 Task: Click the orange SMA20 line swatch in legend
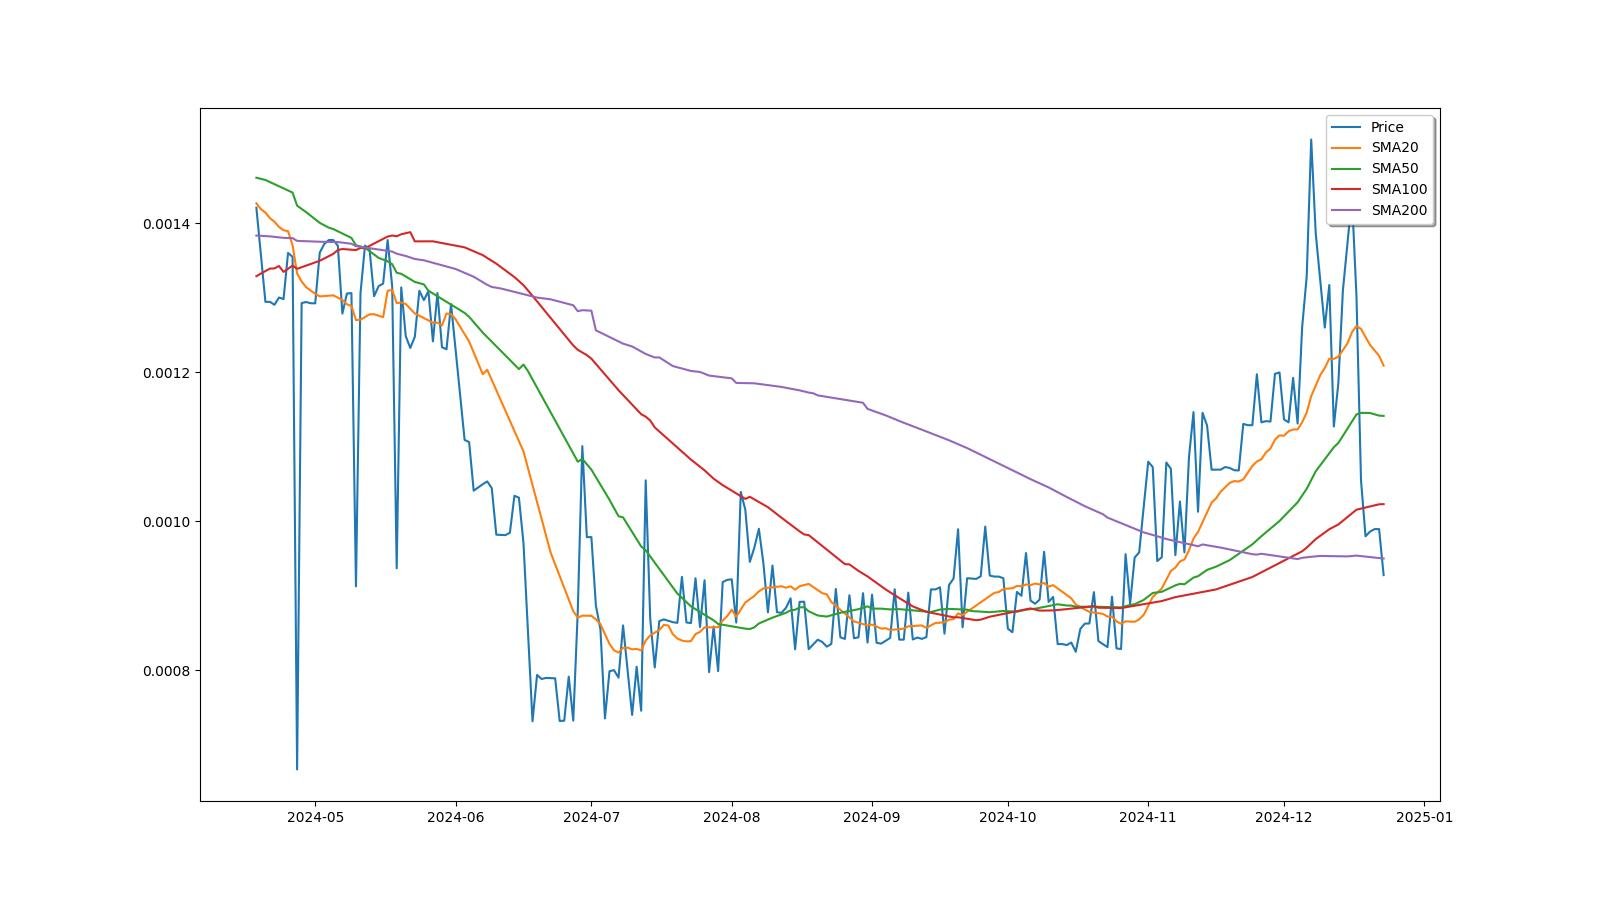pos(1347,148)
